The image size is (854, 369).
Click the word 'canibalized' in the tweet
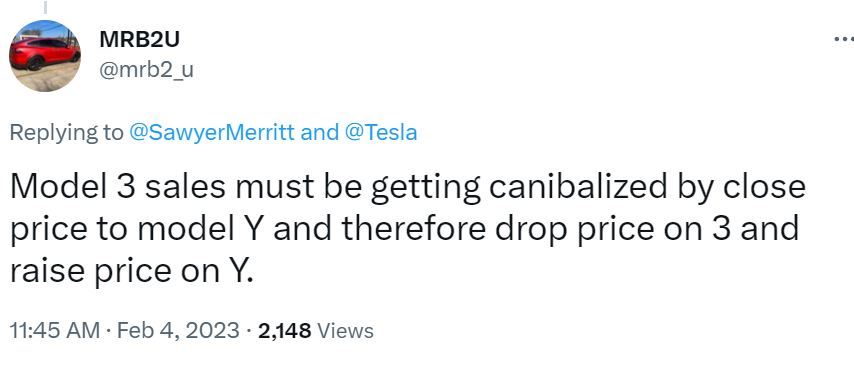(x=578, y=187)
